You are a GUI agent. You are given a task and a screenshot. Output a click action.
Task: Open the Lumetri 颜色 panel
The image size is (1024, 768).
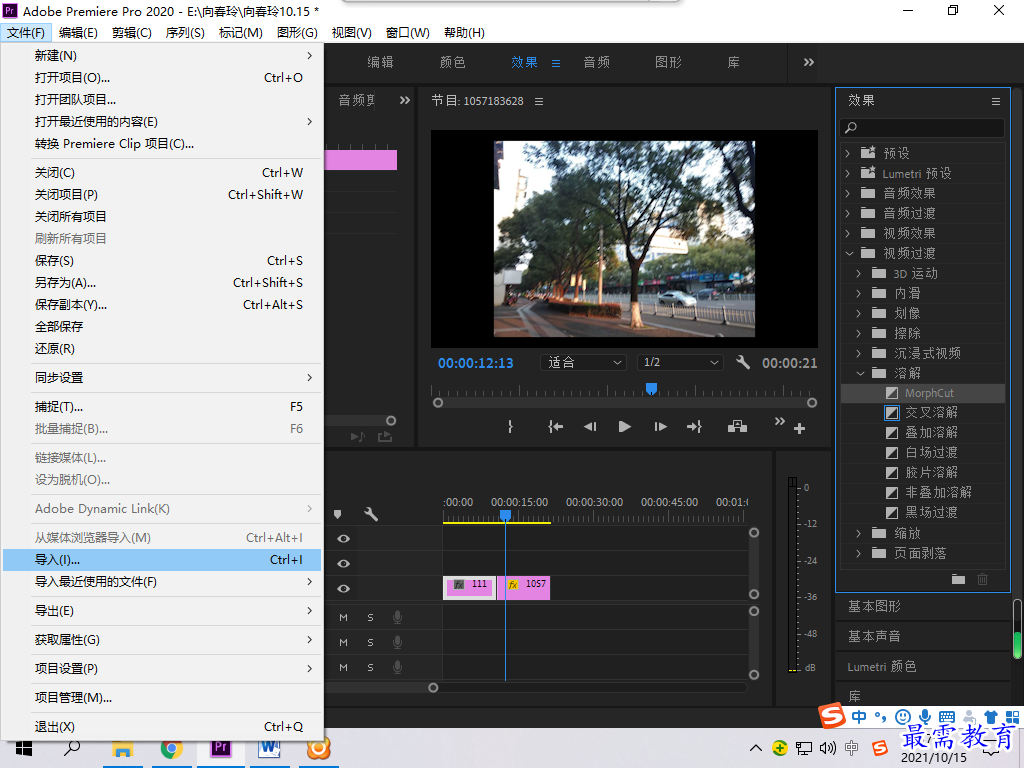click(x=882, y=666)
